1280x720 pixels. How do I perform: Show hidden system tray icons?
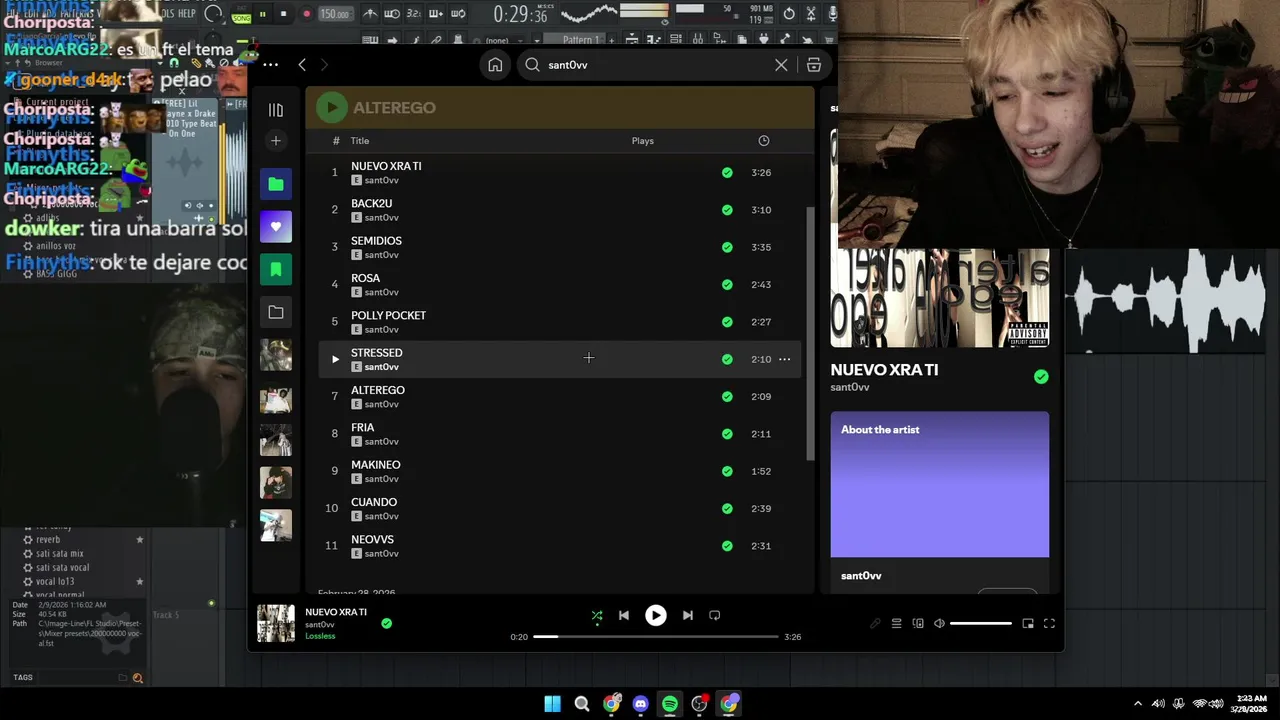(1137, 704)
